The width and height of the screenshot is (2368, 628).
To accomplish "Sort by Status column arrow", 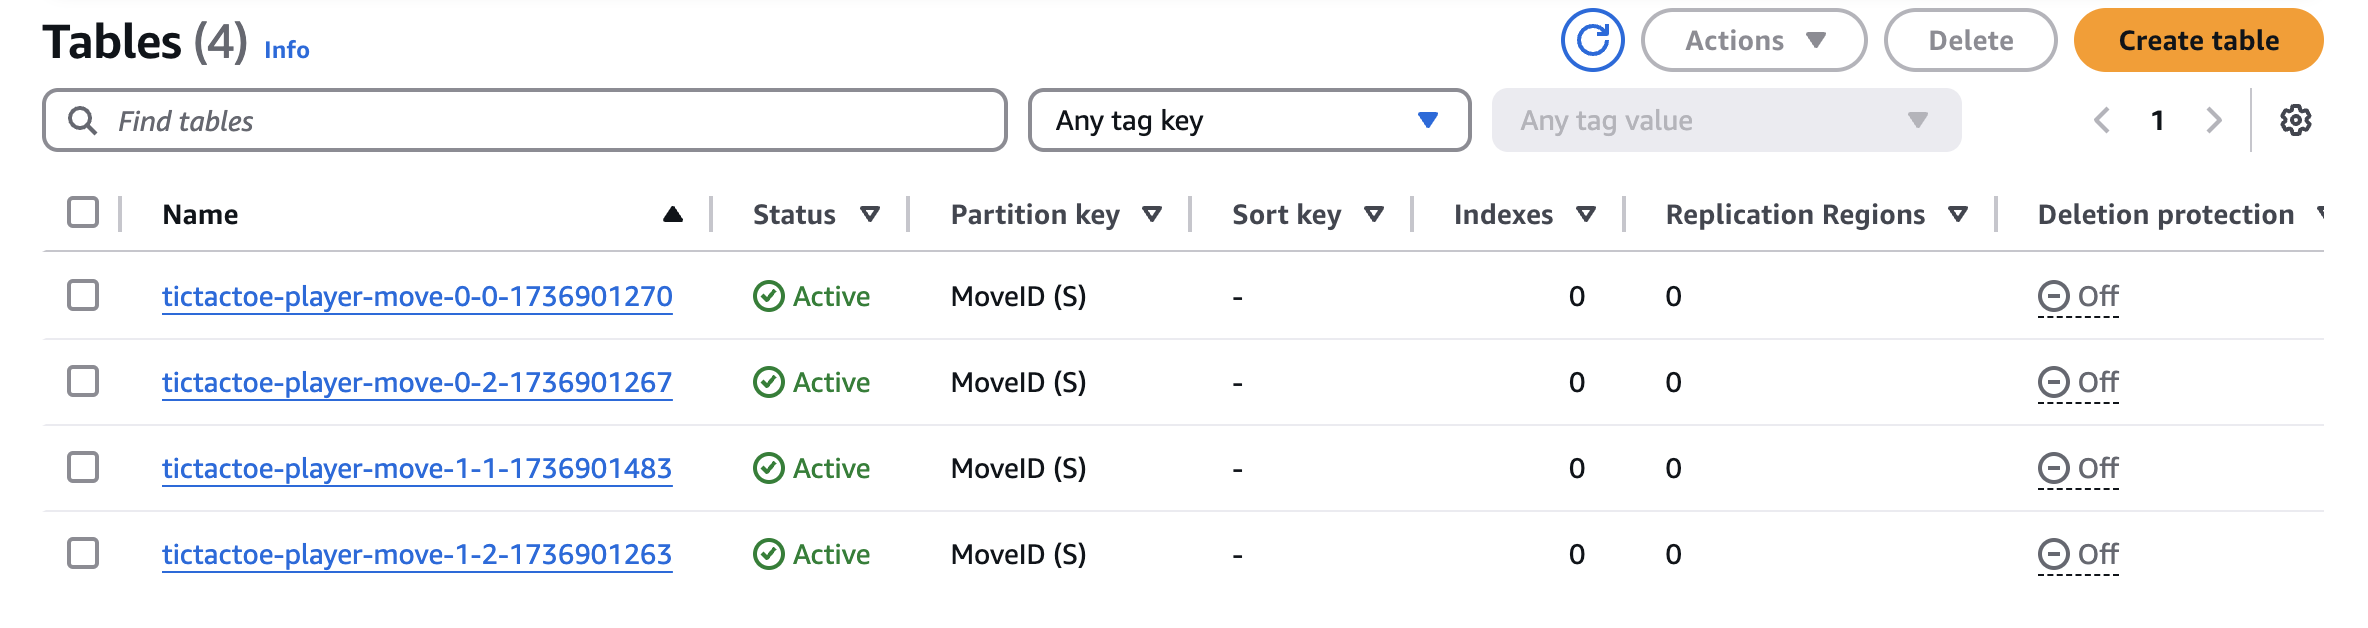I will pyautogui.click(x=870, y=214).
